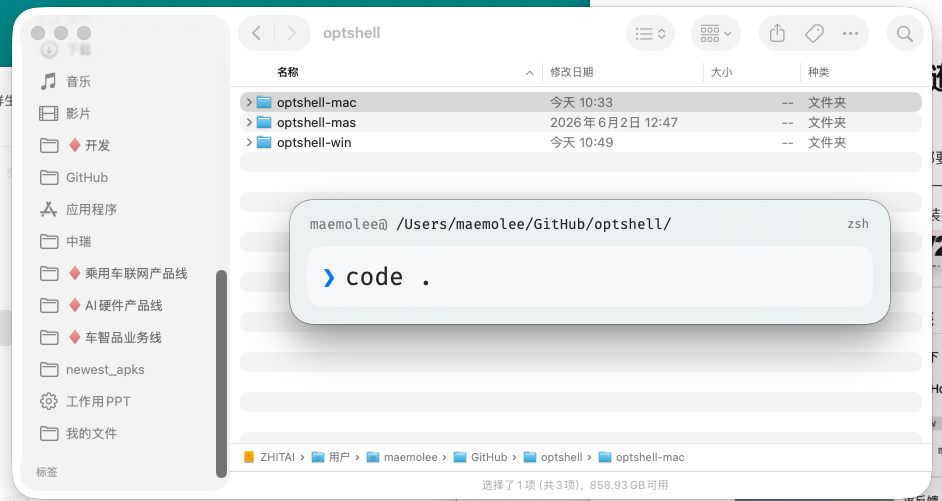Viewport: 942px width, 501px height.
Task: Click 用户 in the path bar
Action: (331, 458)
